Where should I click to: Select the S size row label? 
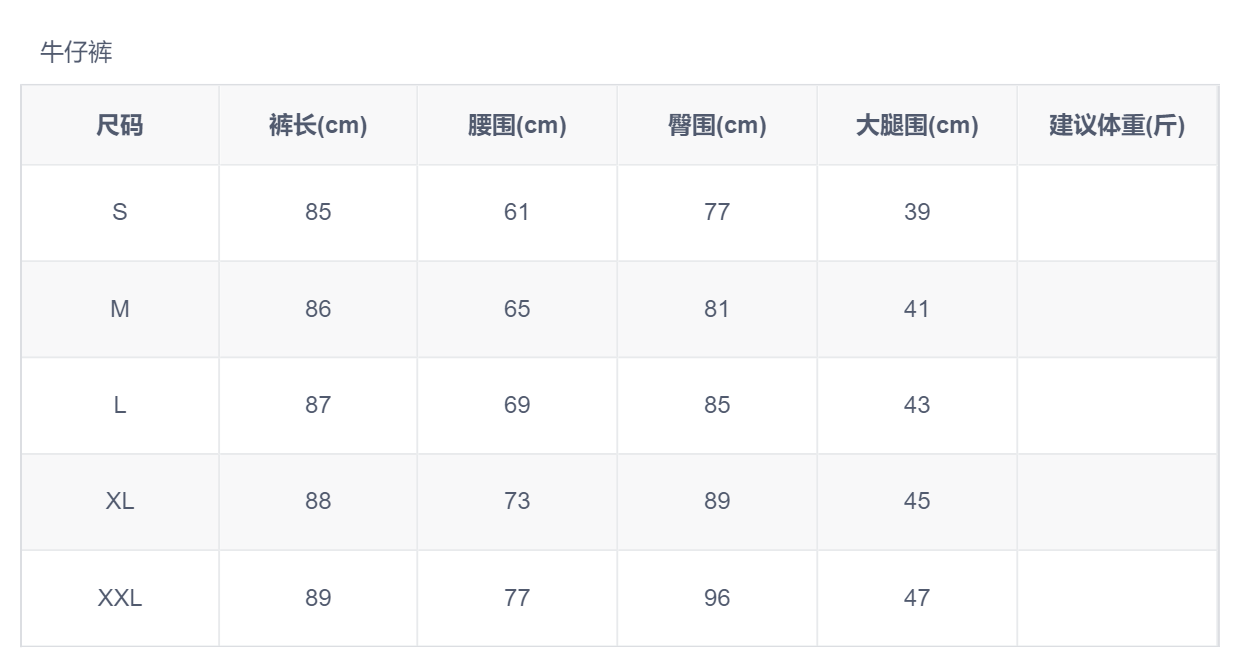(120, 212)
